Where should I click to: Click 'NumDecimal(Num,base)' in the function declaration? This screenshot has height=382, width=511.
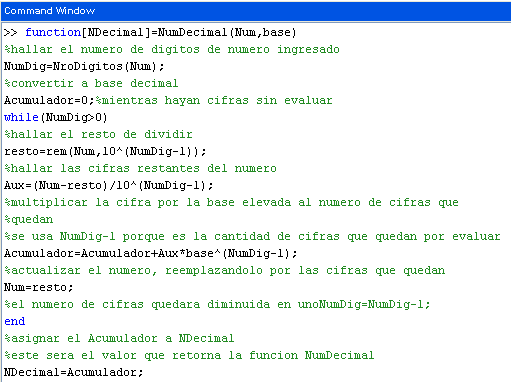tap(227, 32)
